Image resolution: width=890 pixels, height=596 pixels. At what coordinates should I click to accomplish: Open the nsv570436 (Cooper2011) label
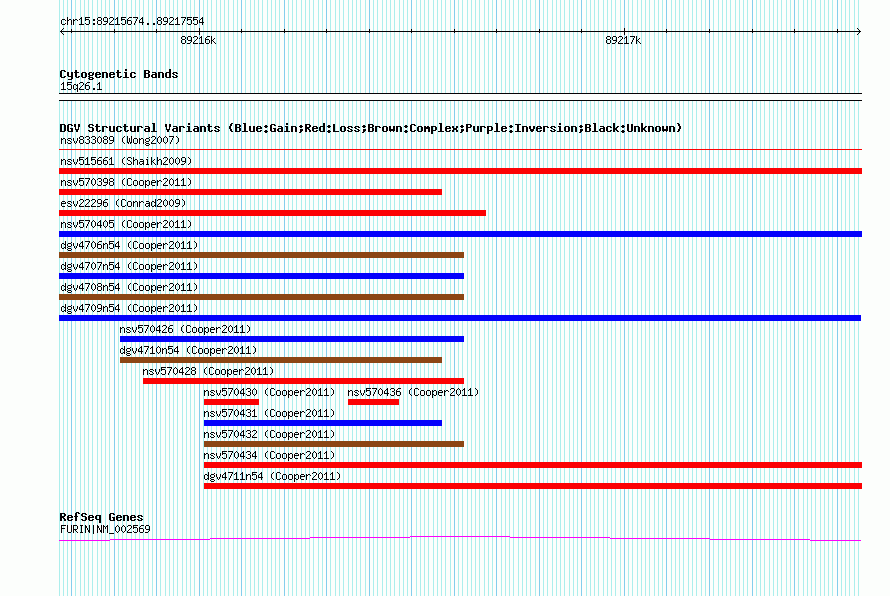[413, 392]
